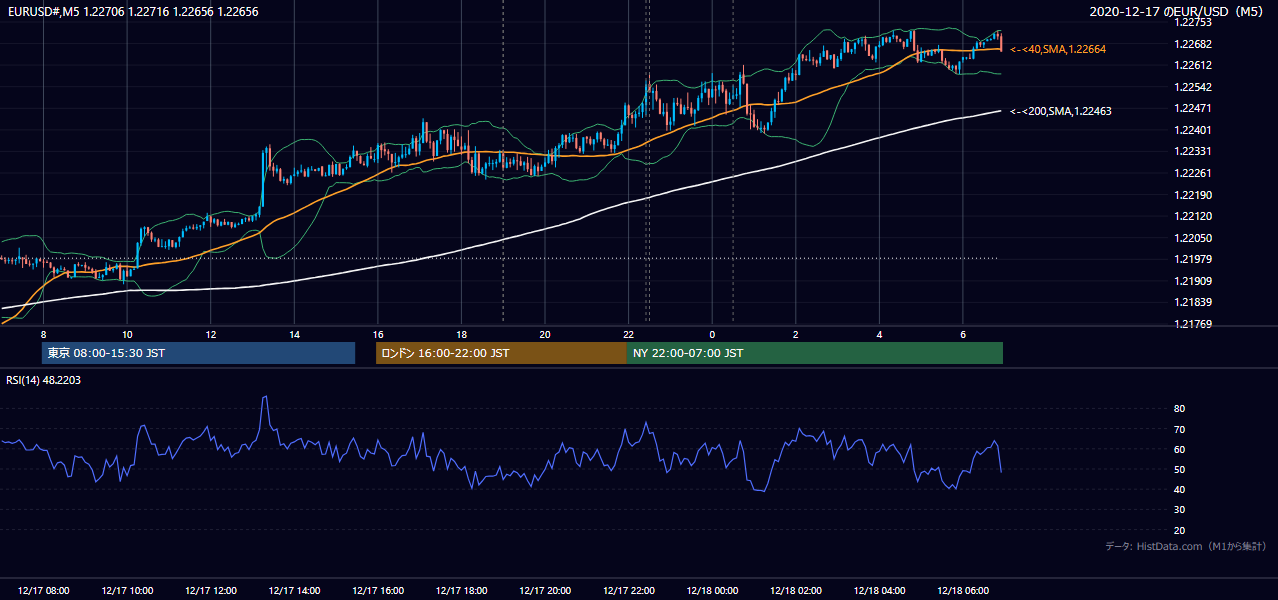Click price axis label 1.22331
Viewport: 1278px width, 600px height.
click(1191, 151)
